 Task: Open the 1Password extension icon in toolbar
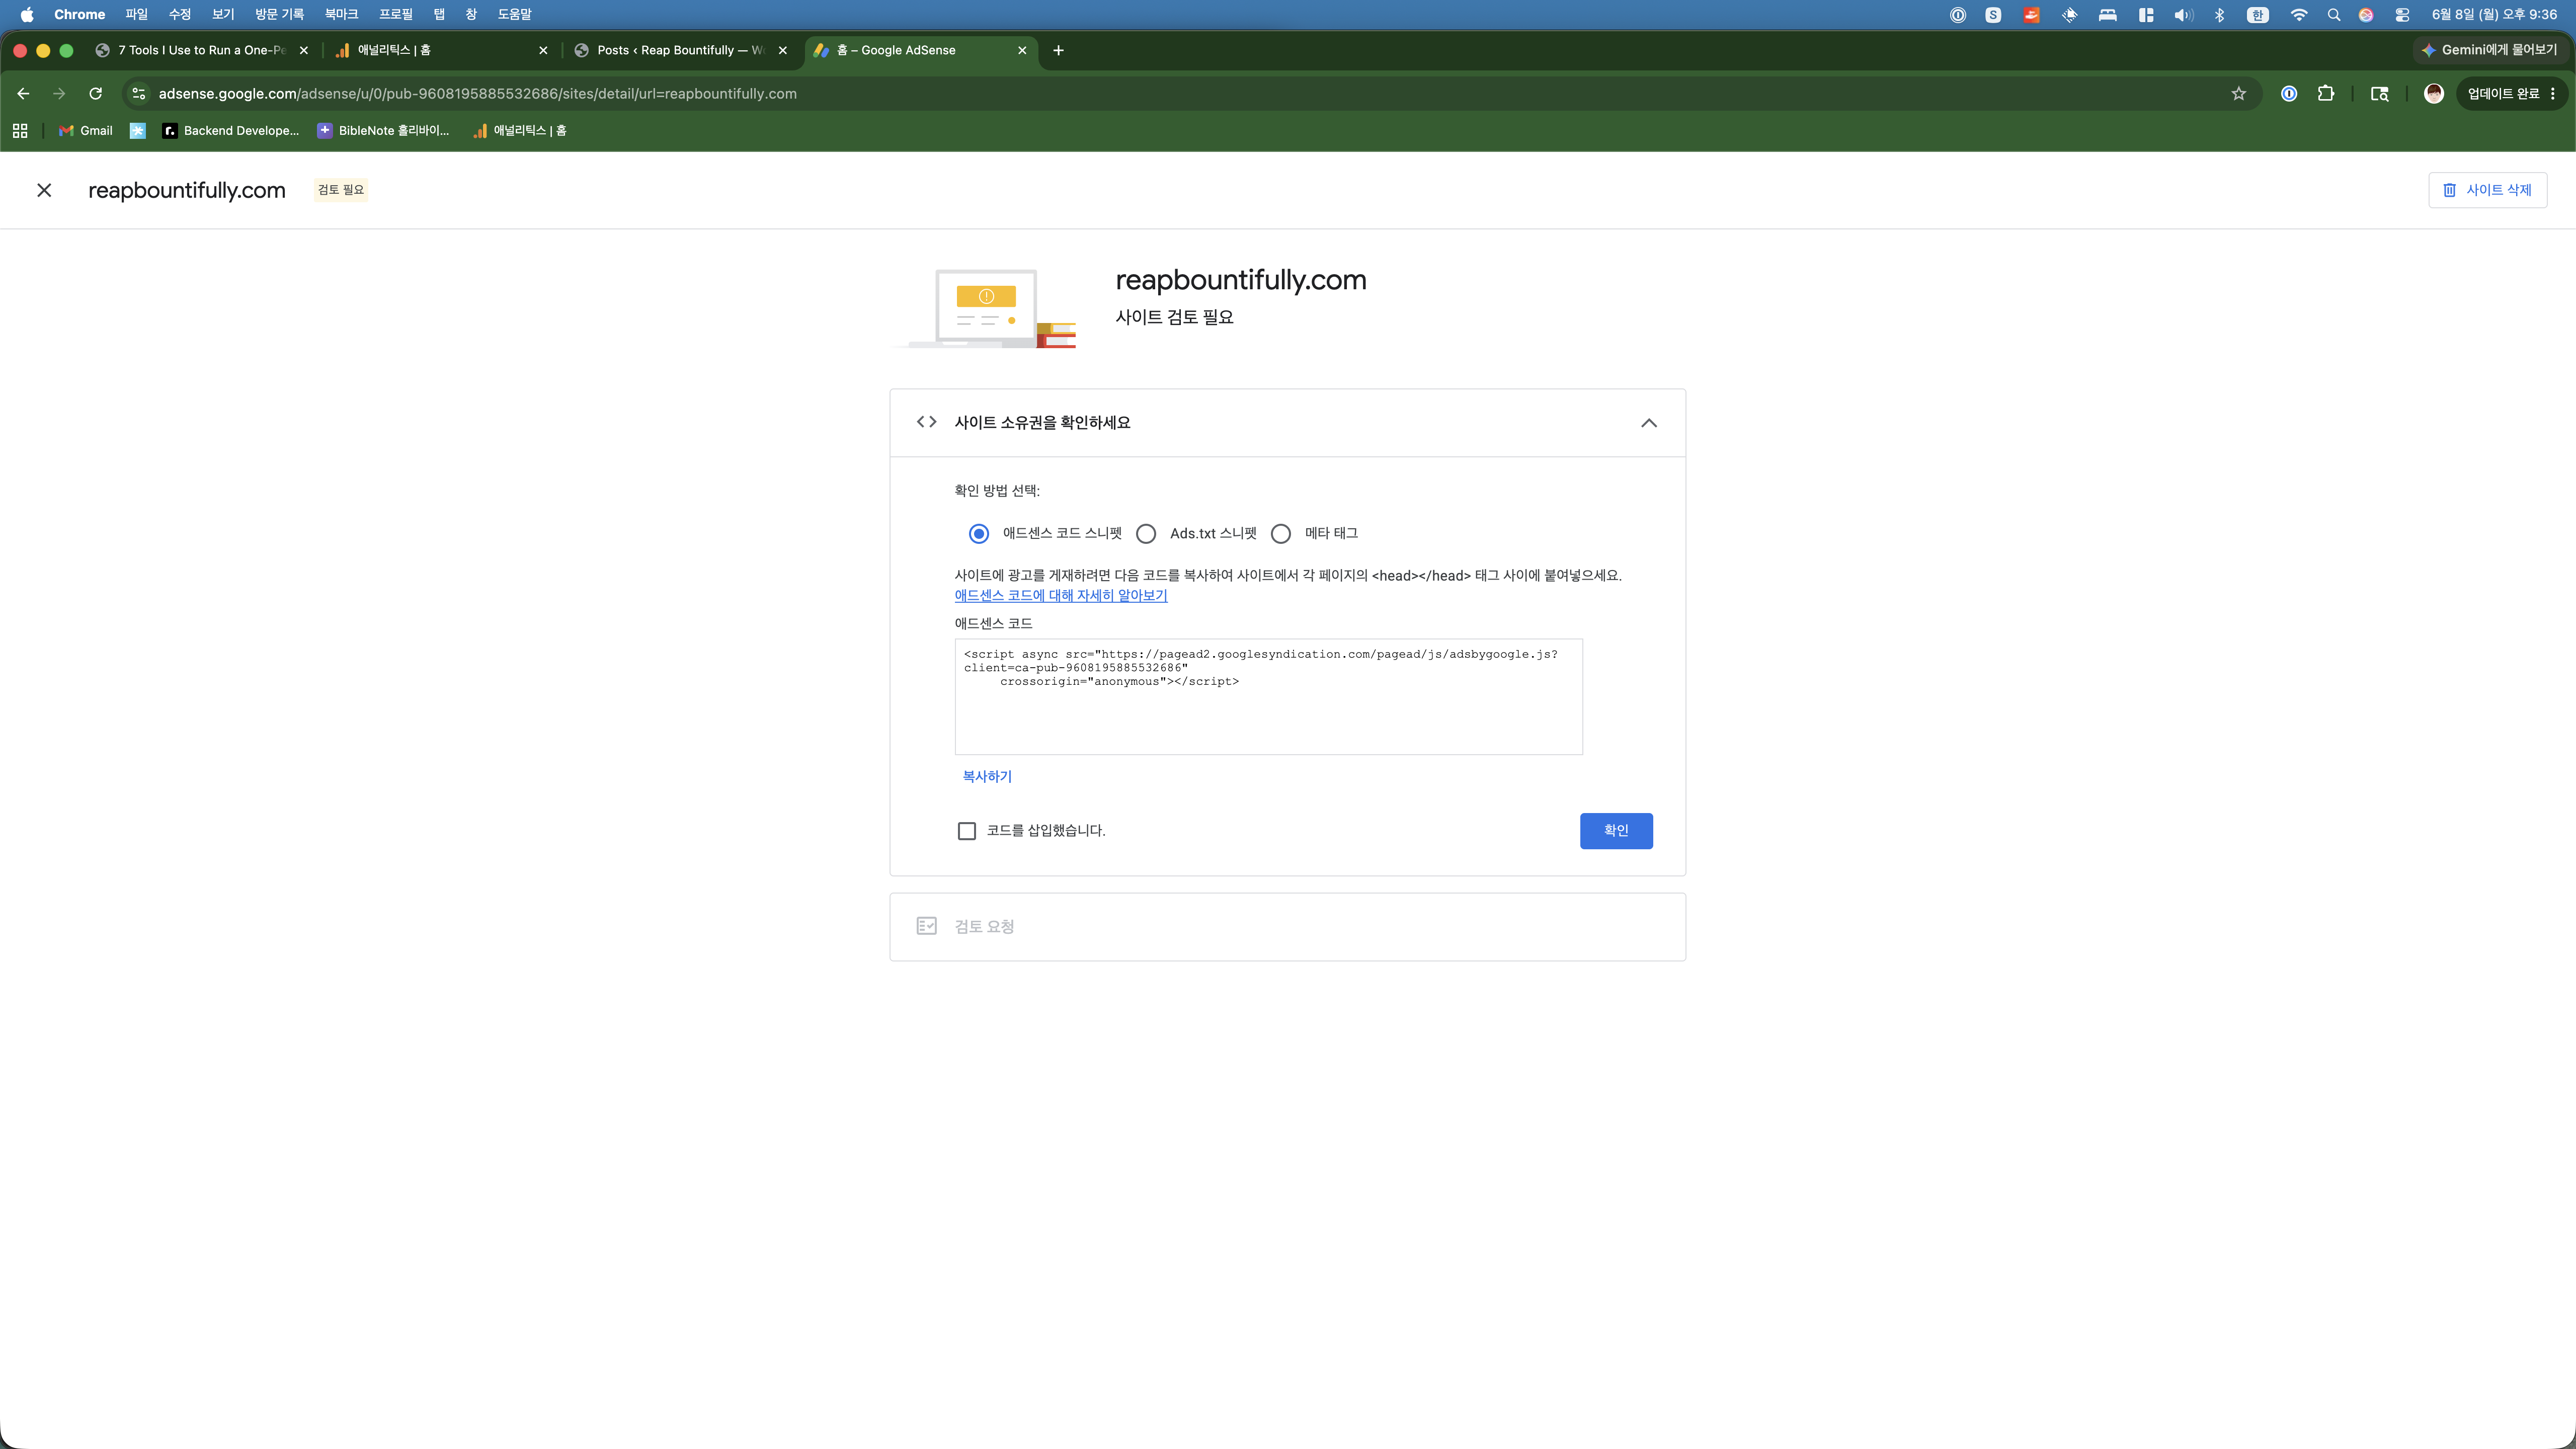pyautogui.click(x=2289, y=94)
